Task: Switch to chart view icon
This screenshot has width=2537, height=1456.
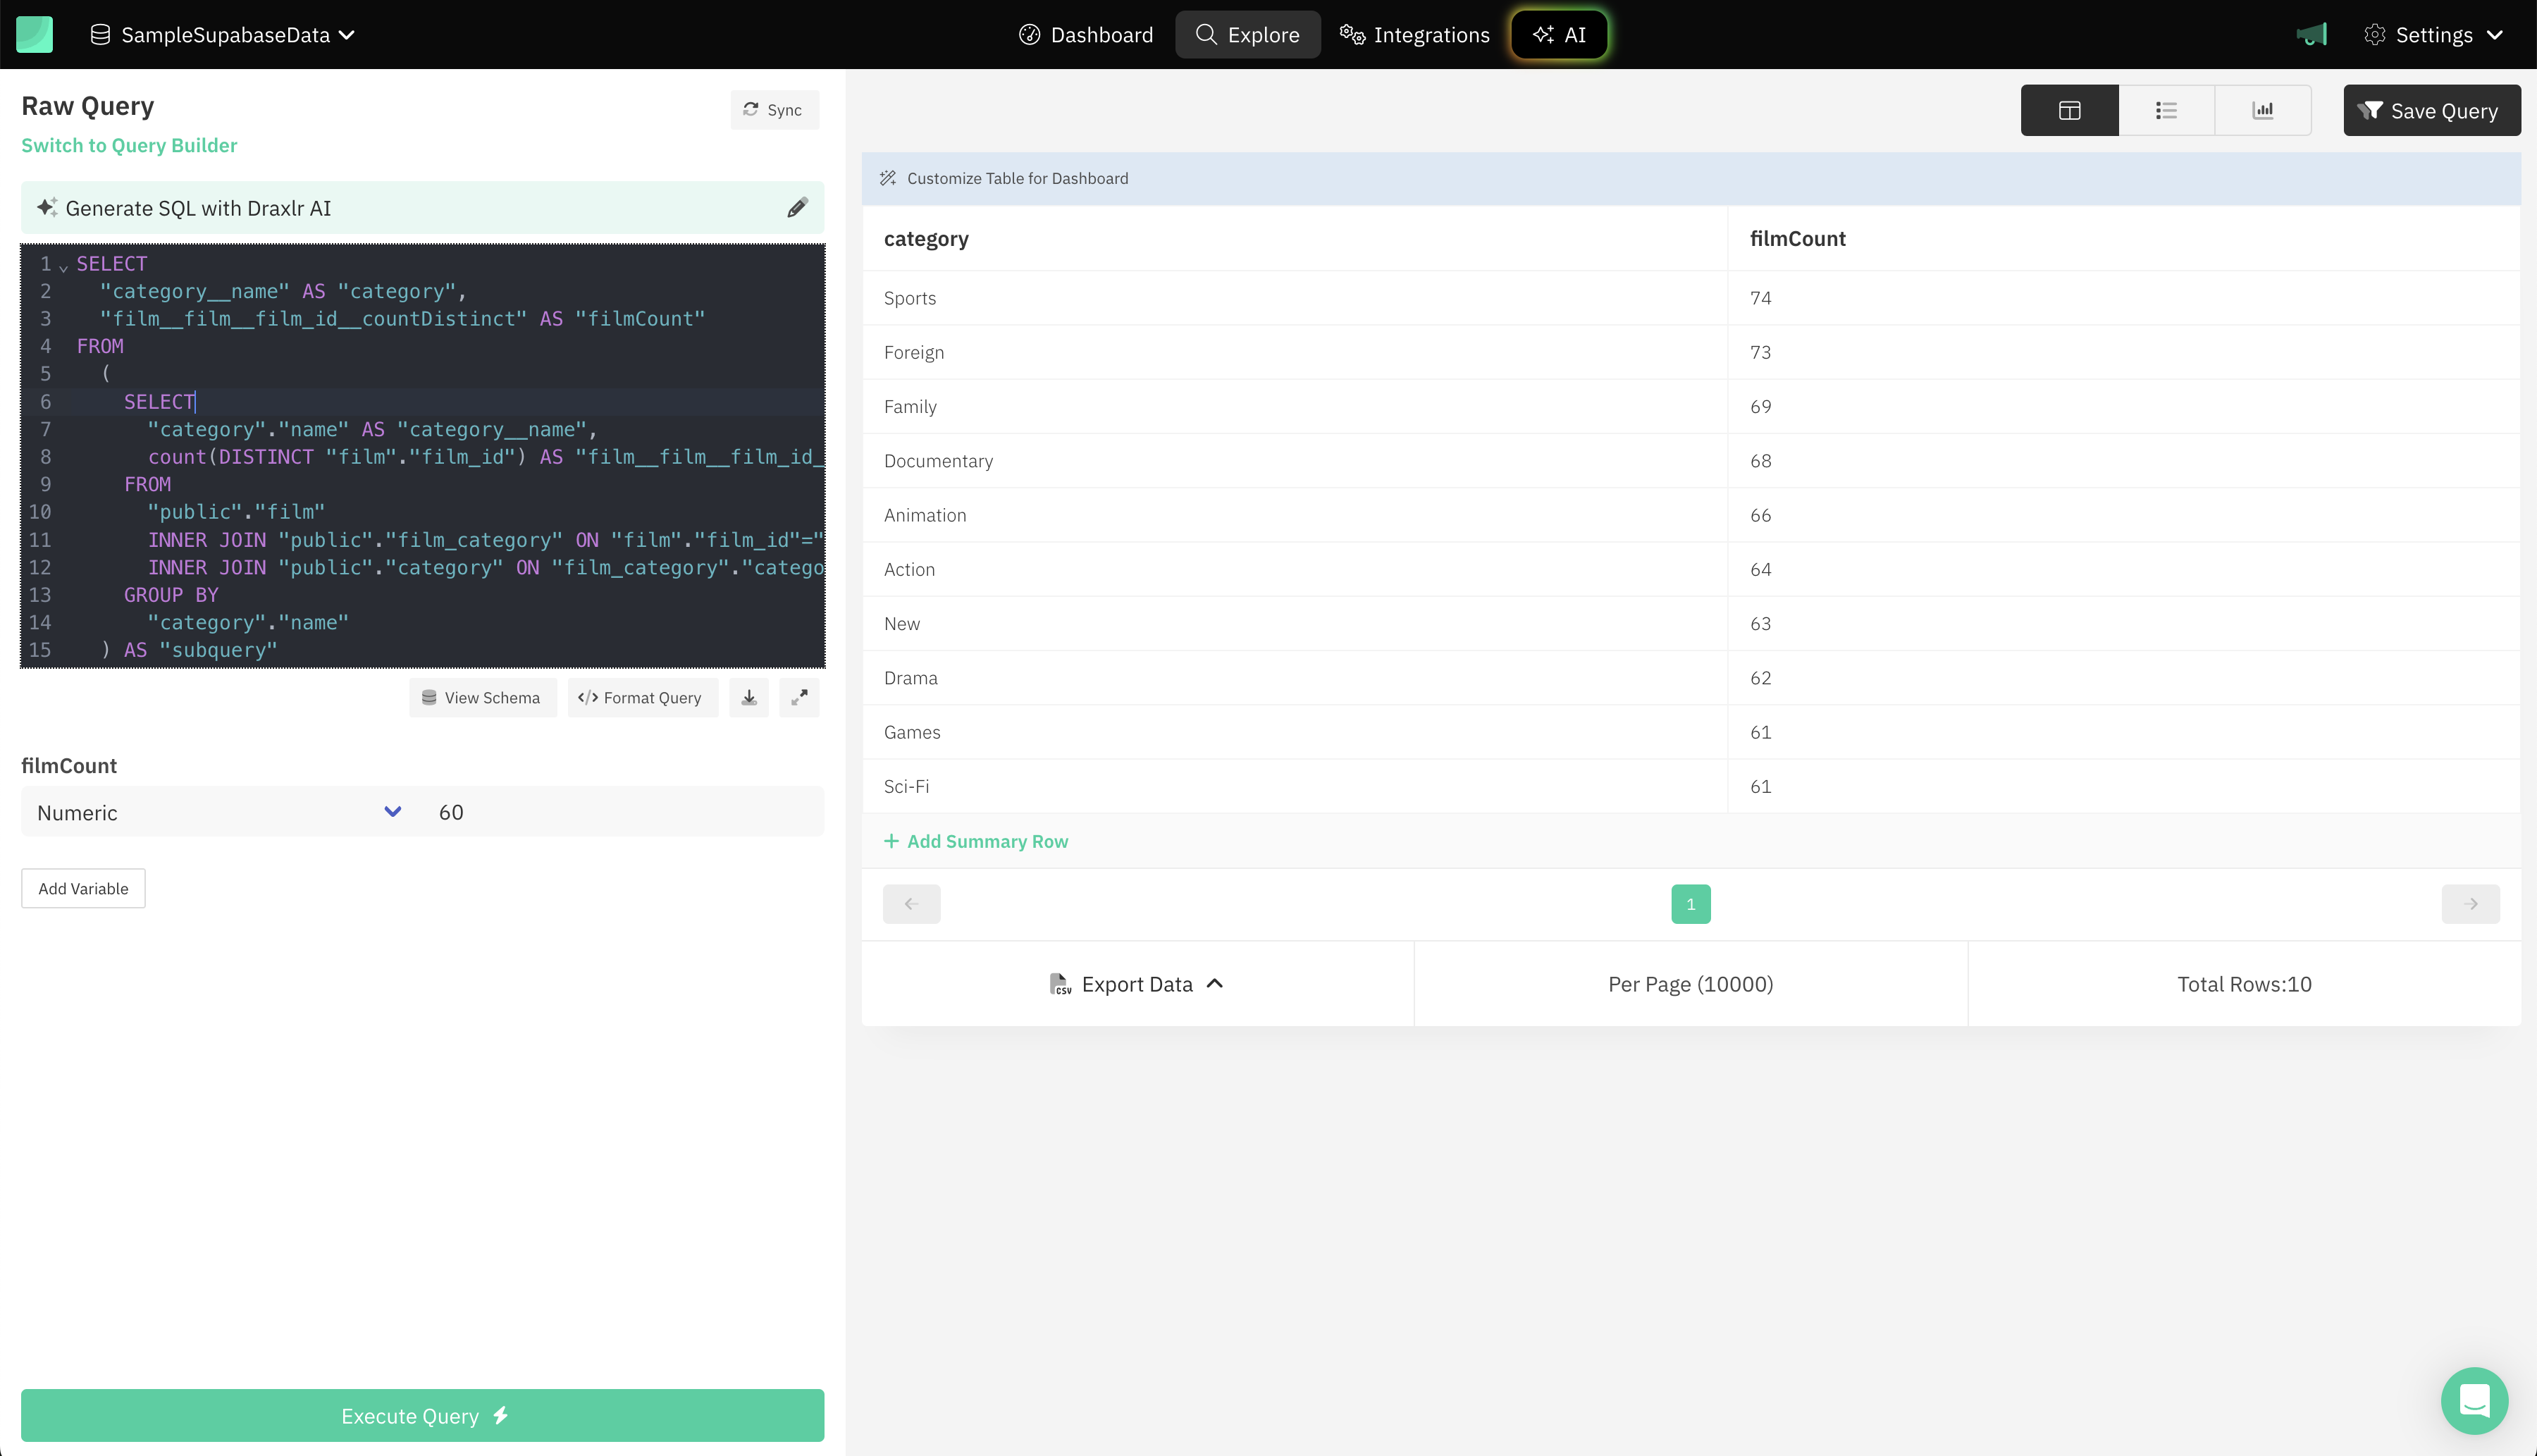Action: coord(2262,110)
